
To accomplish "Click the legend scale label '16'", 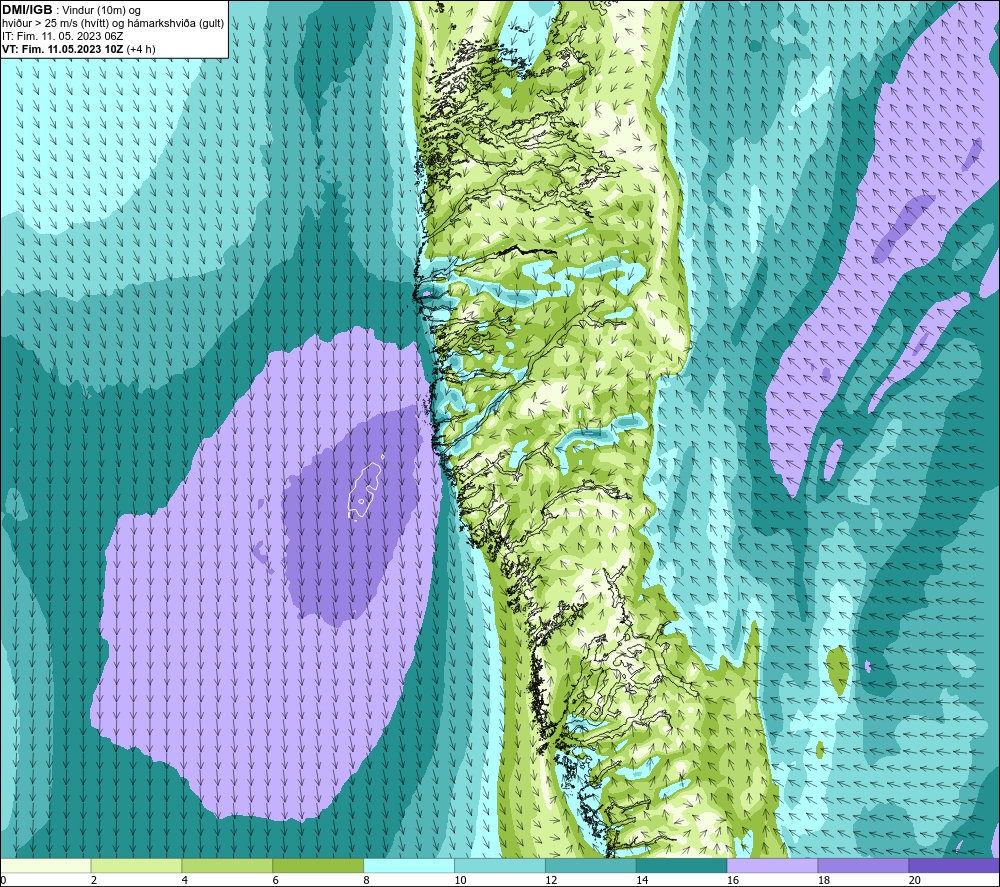I will (733, 880).
